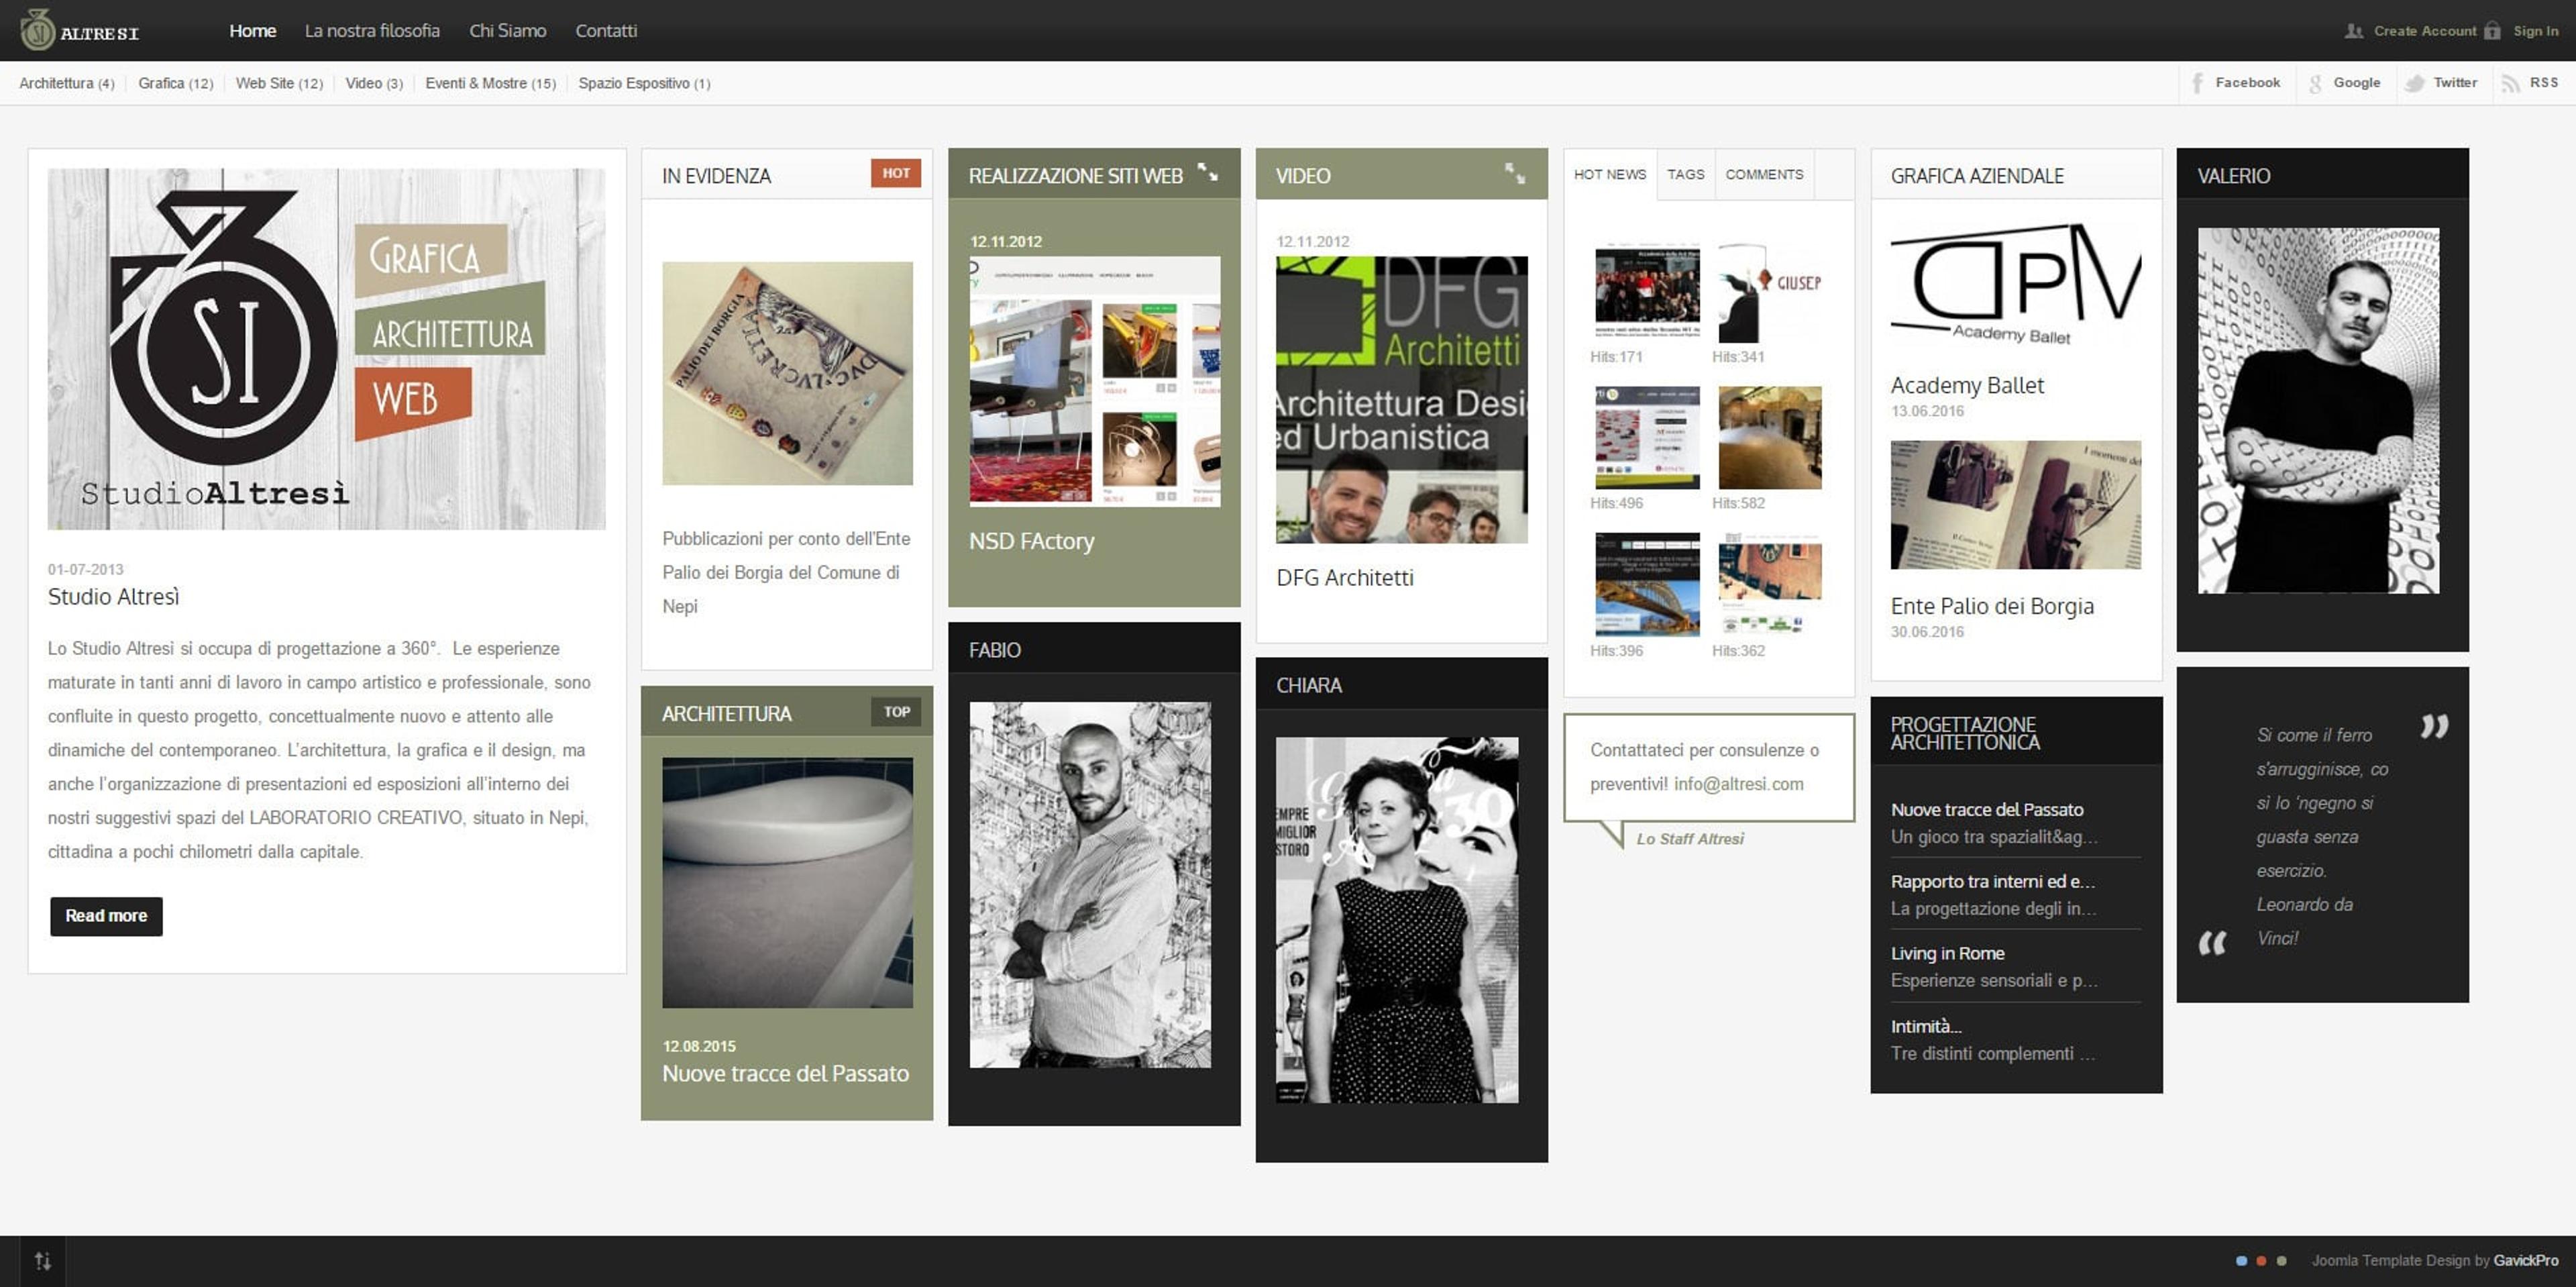
Task: Click the Twitter bird icon
Action: tap(2414, 83)
